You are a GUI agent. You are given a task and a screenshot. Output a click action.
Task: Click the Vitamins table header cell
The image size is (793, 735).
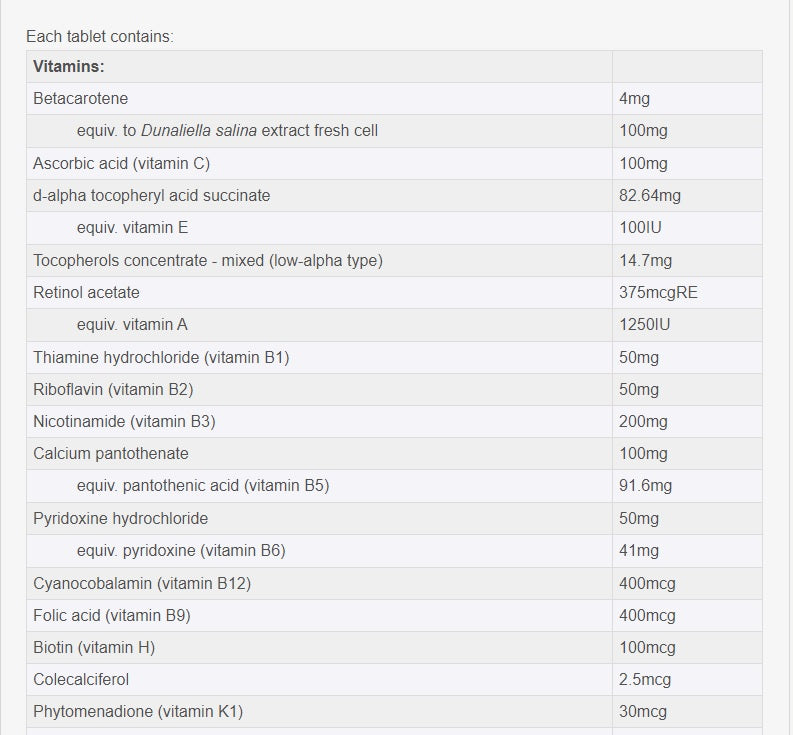coord(69,67)
